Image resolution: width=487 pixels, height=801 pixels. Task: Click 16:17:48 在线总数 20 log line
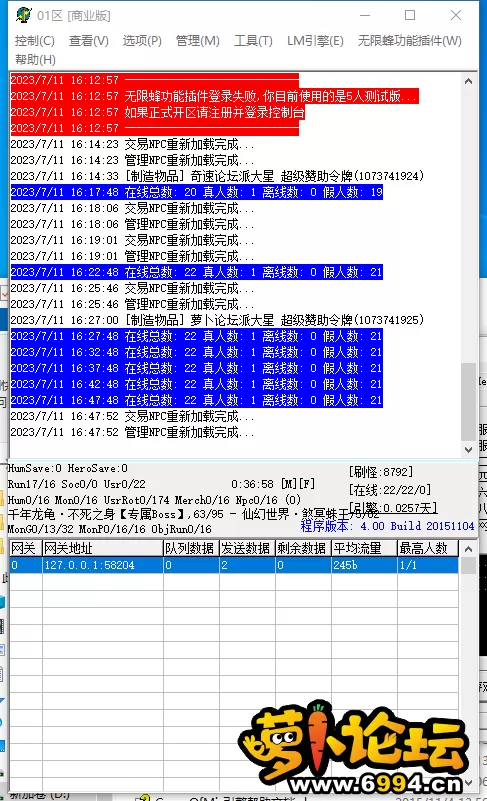point(196,192)
